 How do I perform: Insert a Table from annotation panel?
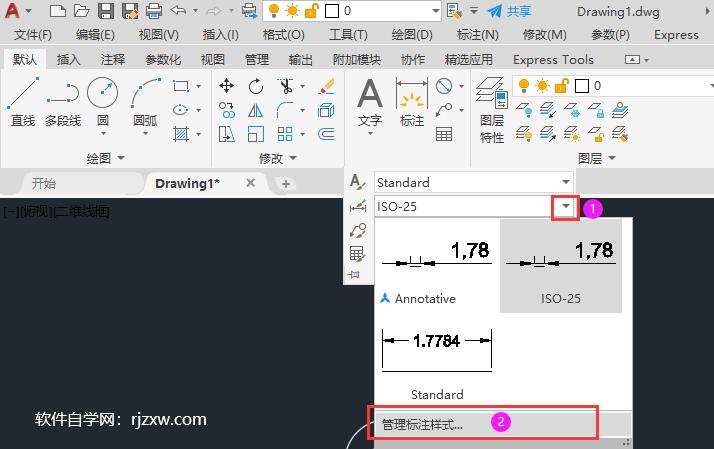point(444,134)
